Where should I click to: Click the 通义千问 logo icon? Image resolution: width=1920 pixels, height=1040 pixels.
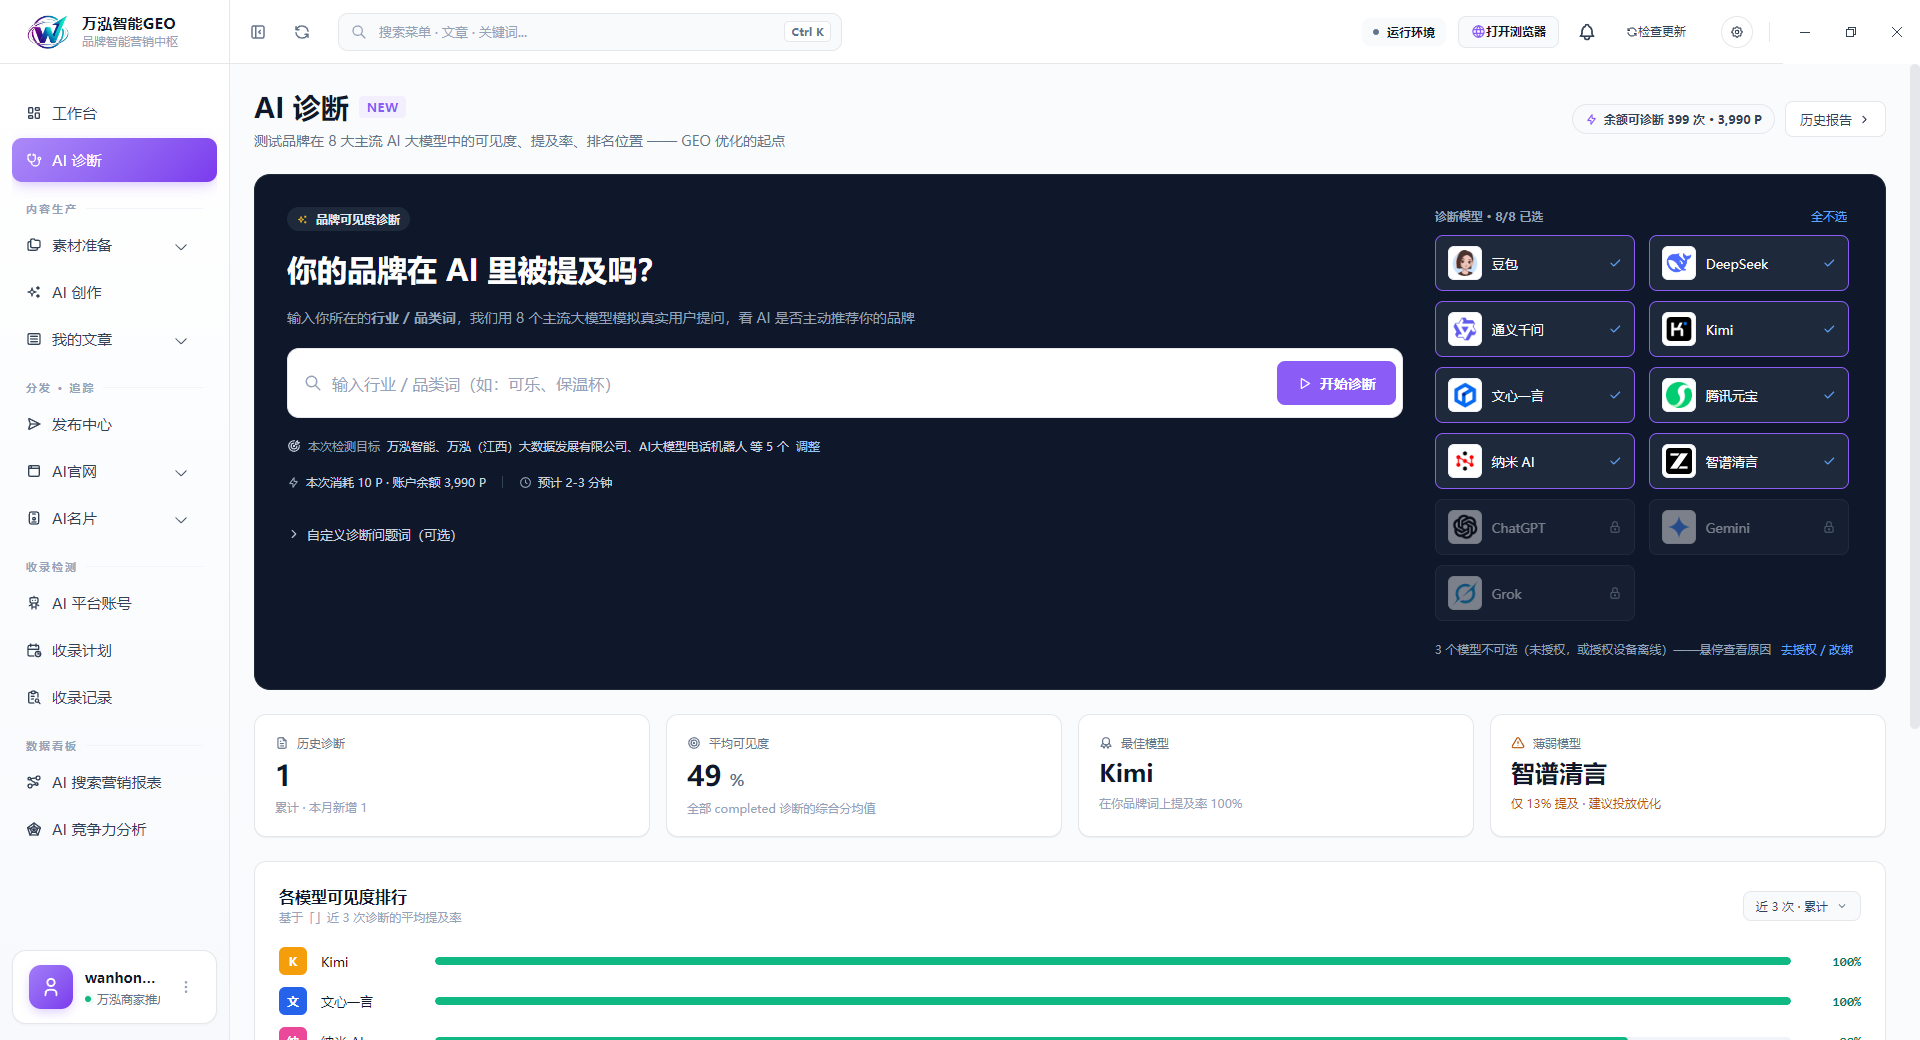coord(1465,329)
